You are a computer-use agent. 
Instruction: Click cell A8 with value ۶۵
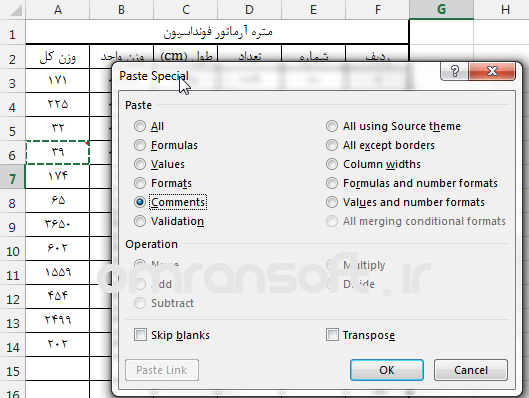58,200
